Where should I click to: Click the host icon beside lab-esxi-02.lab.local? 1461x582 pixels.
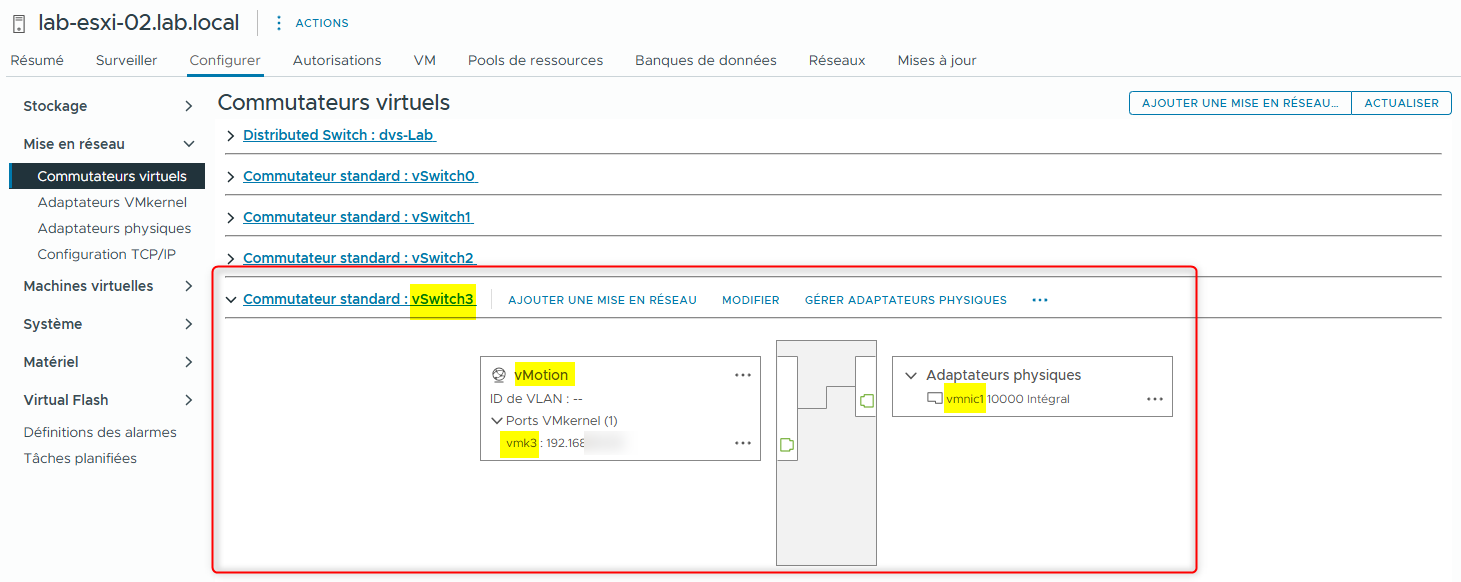point(17,22)
